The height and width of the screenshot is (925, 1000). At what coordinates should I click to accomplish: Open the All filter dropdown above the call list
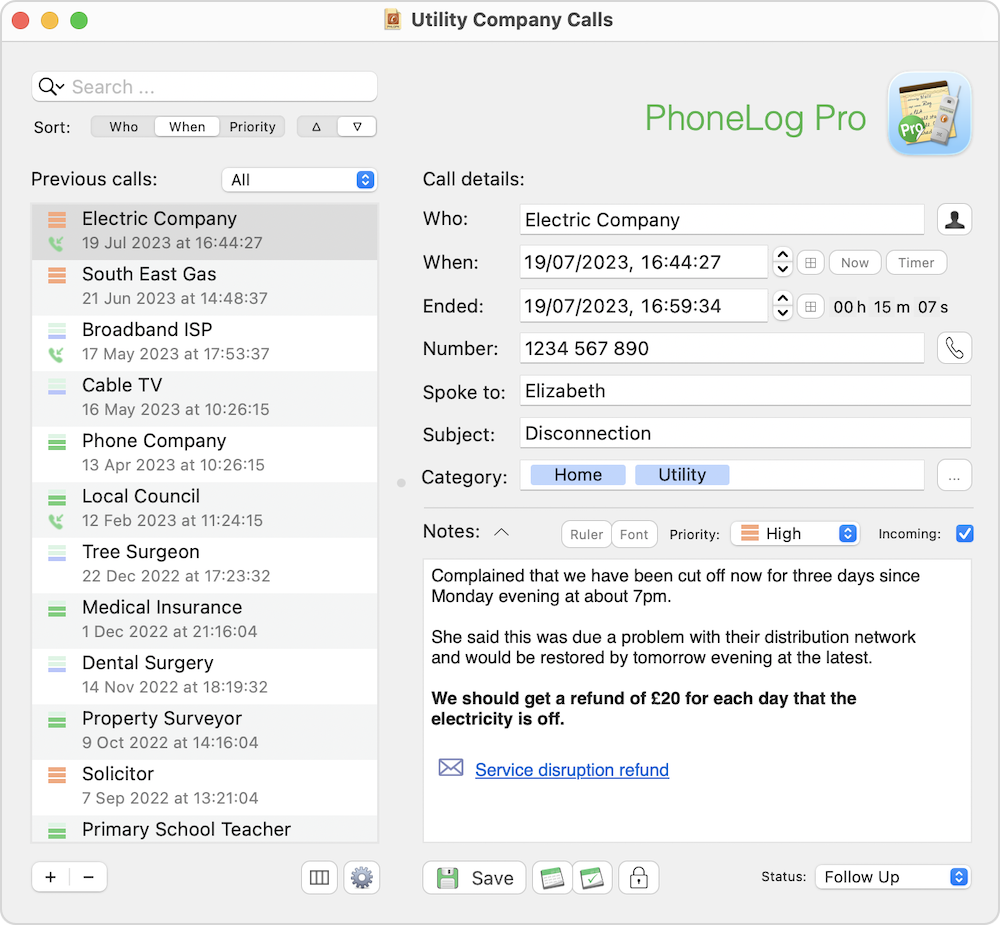click(x=299, y=179)
